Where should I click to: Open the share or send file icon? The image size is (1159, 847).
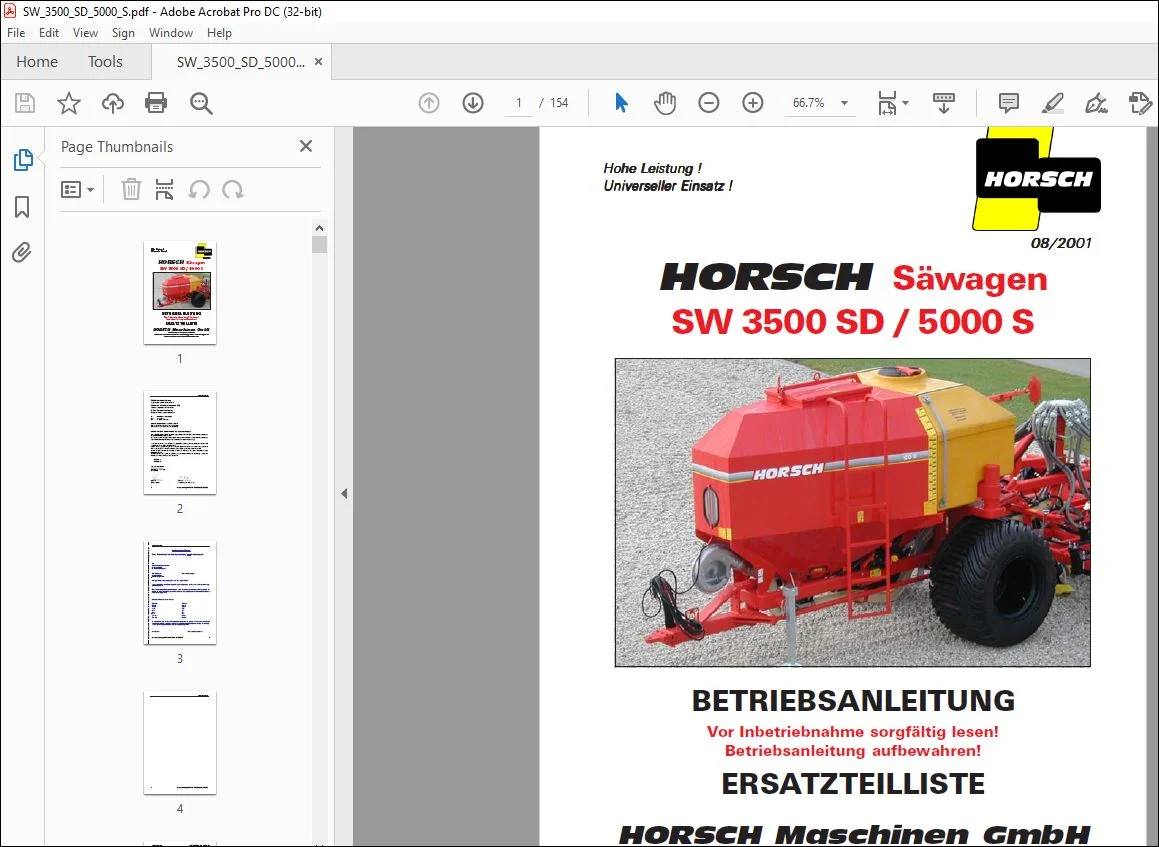pos(1140,103)
